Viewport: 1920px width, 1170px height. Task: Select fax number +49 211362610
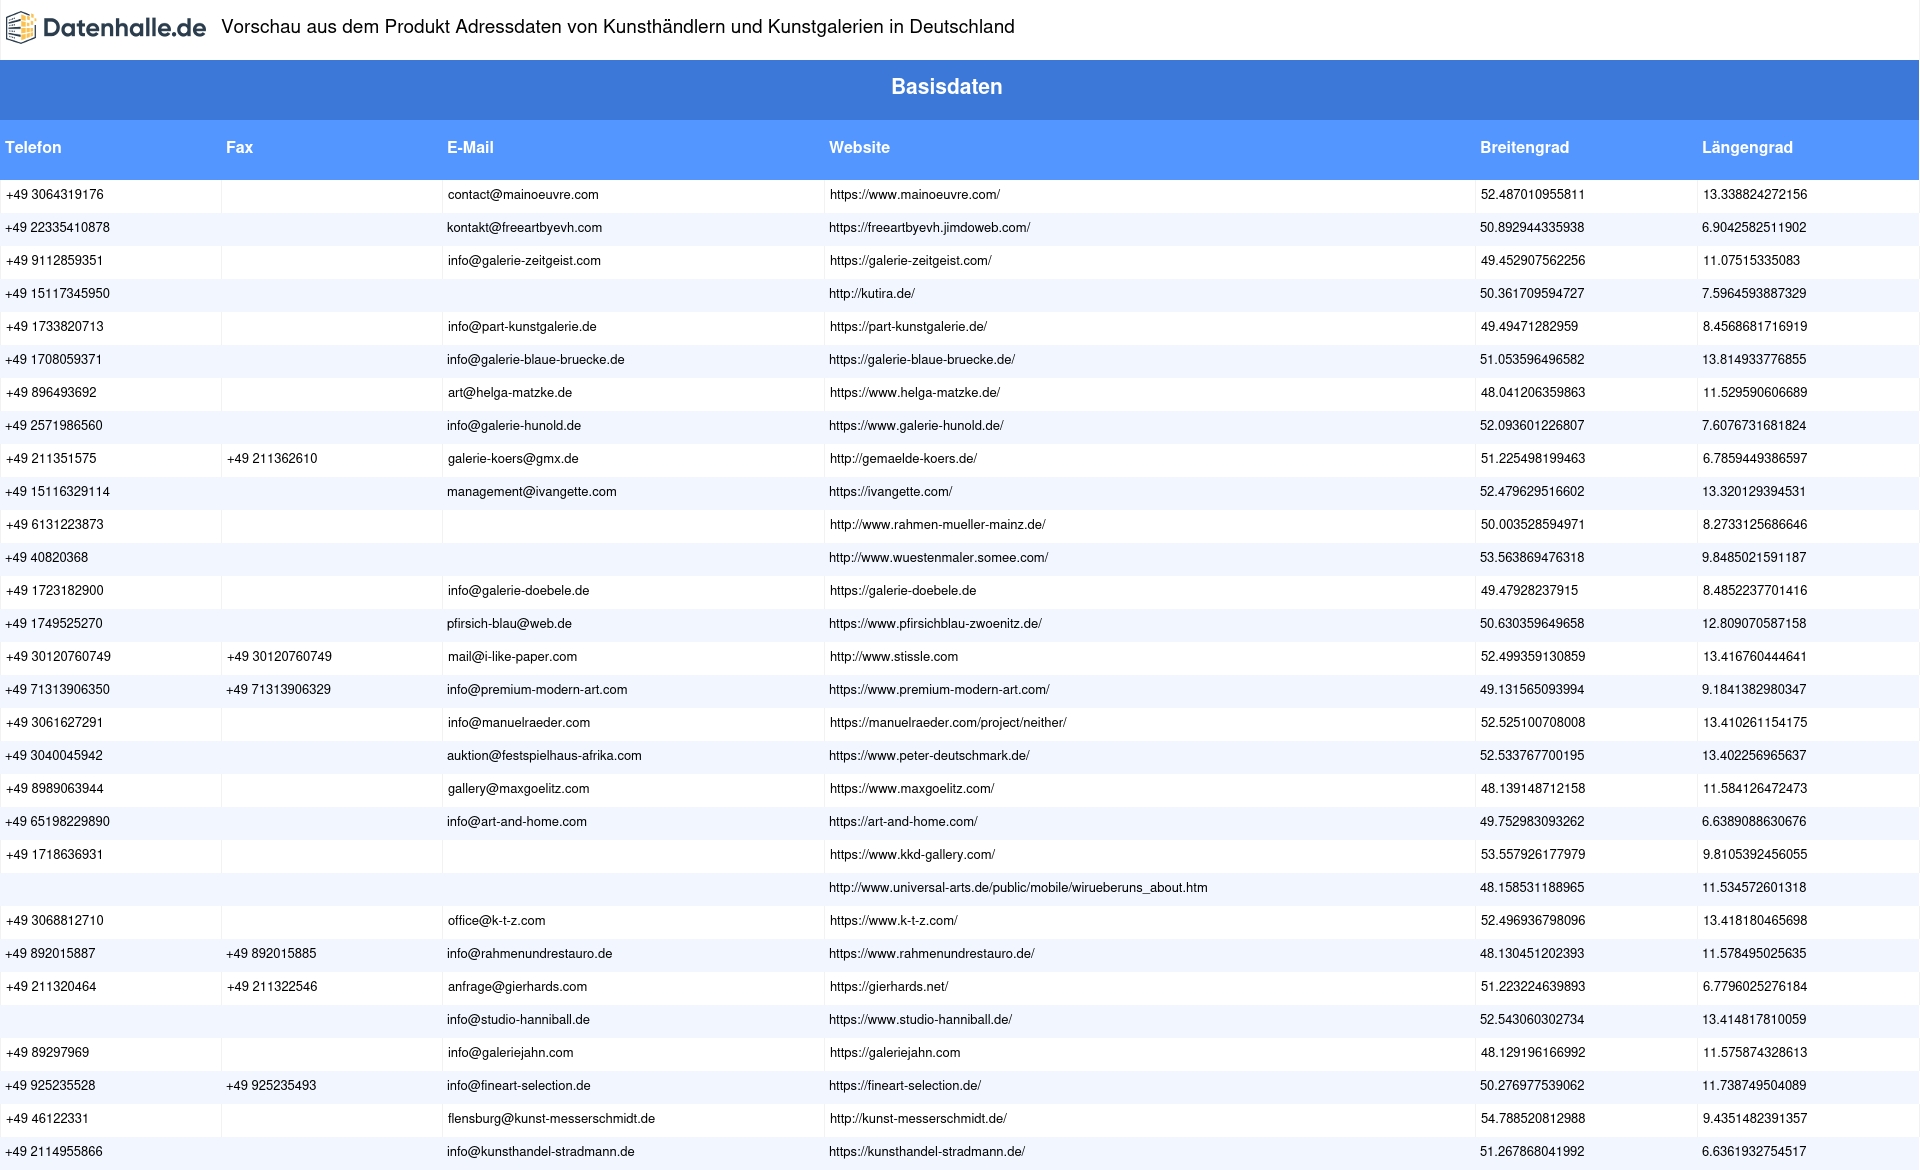click(271, 459)
